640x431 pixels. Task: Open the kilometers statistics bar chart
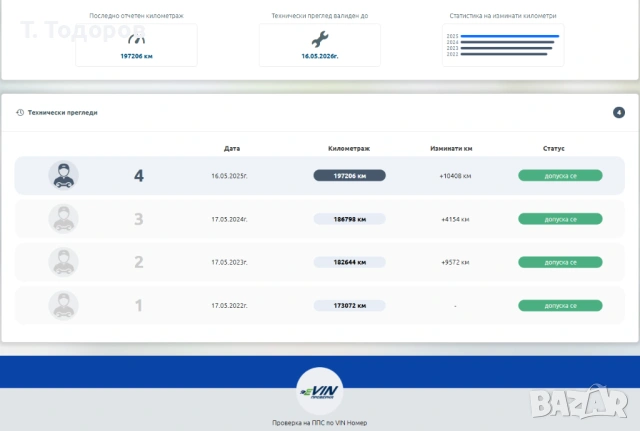tap(501, 45)
